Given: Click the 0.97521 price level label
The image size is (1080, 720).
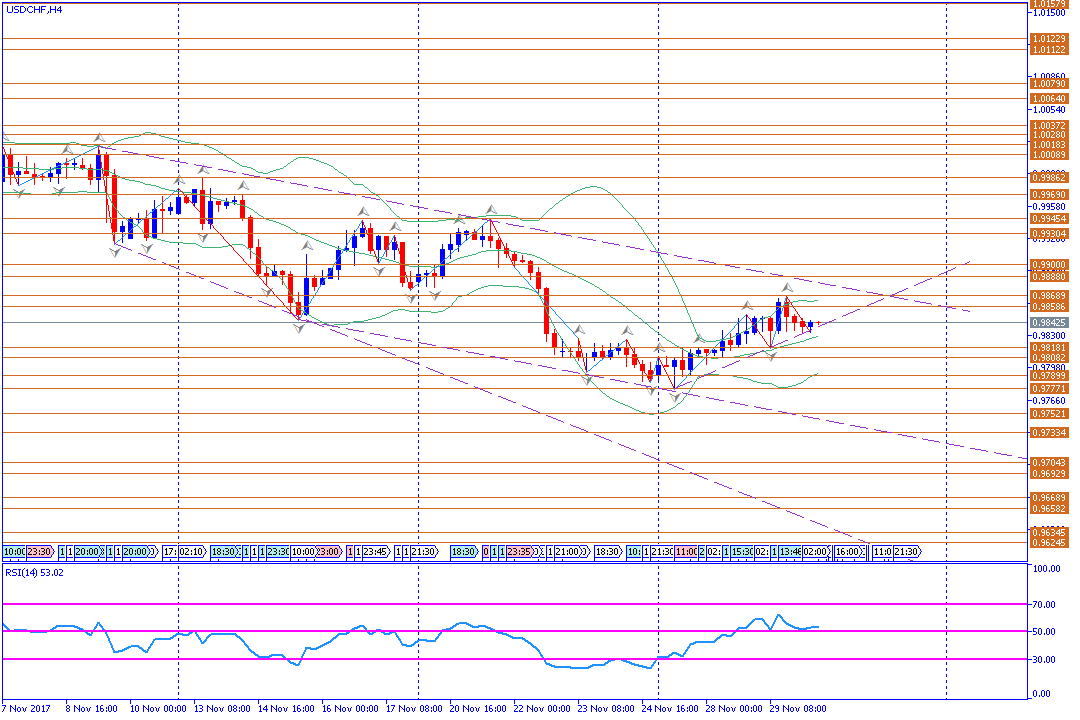Looking at the screenshot, I should pos(1049,414).
